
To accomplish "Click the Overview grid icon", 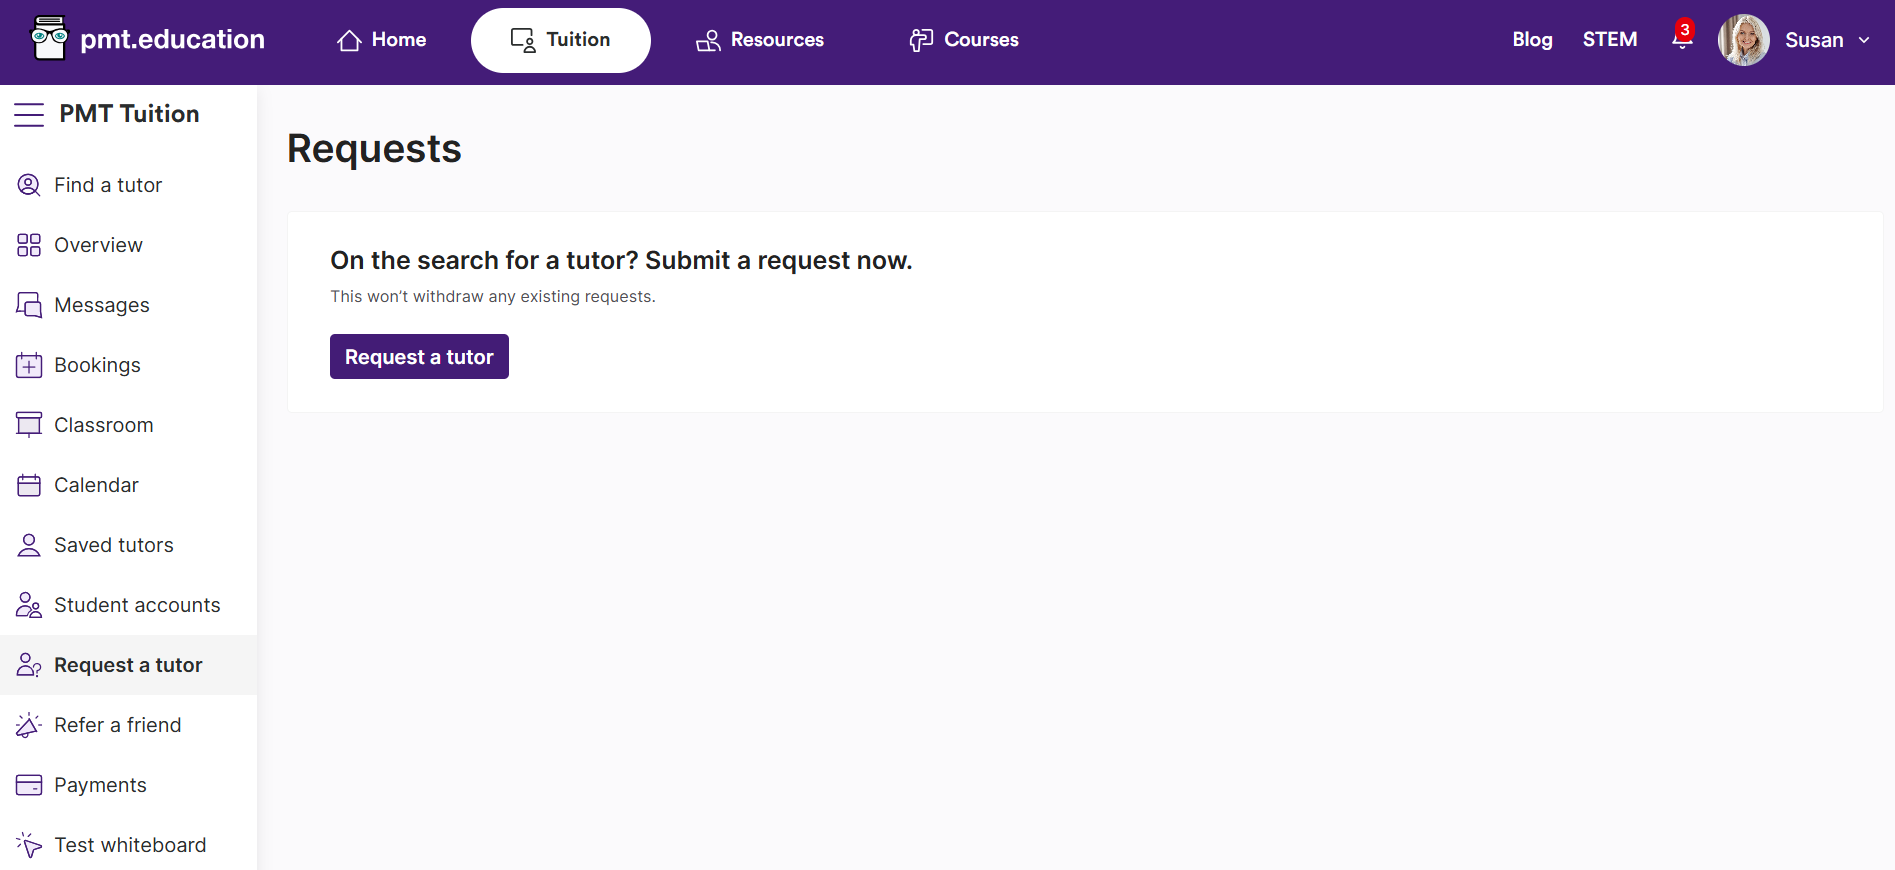I will click(x=29, y=245).
